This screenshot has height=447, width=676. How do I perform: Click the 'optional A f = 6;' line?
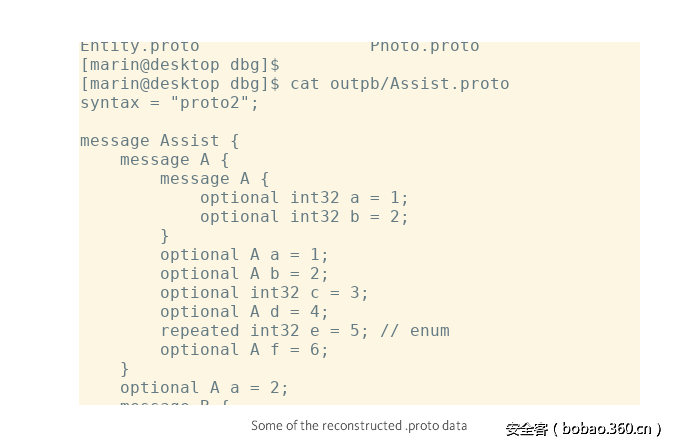tap(244, 350)
